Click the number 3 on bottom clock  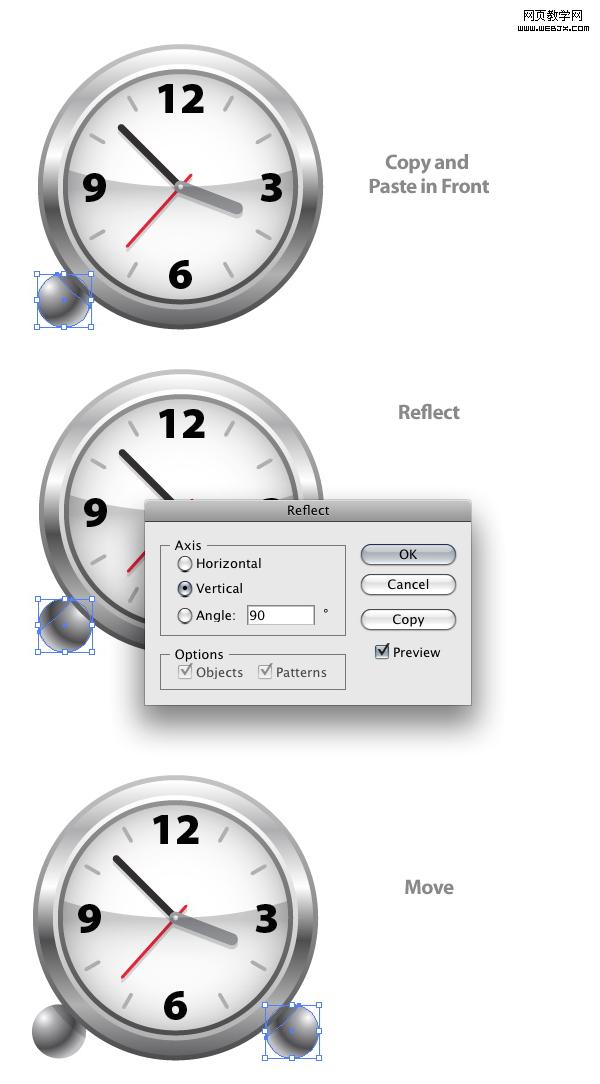tap(266, 918)
